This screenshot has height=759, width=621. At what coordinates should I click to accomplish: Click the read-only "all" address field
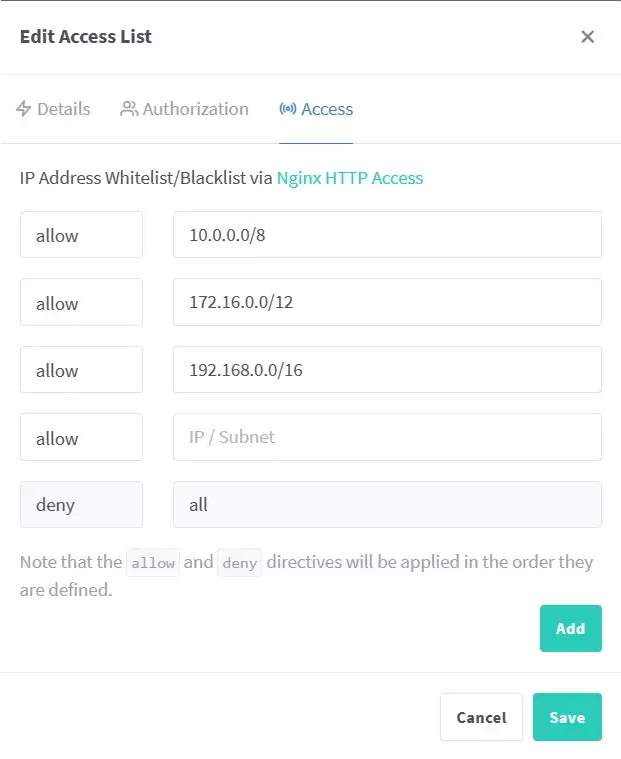387,504
